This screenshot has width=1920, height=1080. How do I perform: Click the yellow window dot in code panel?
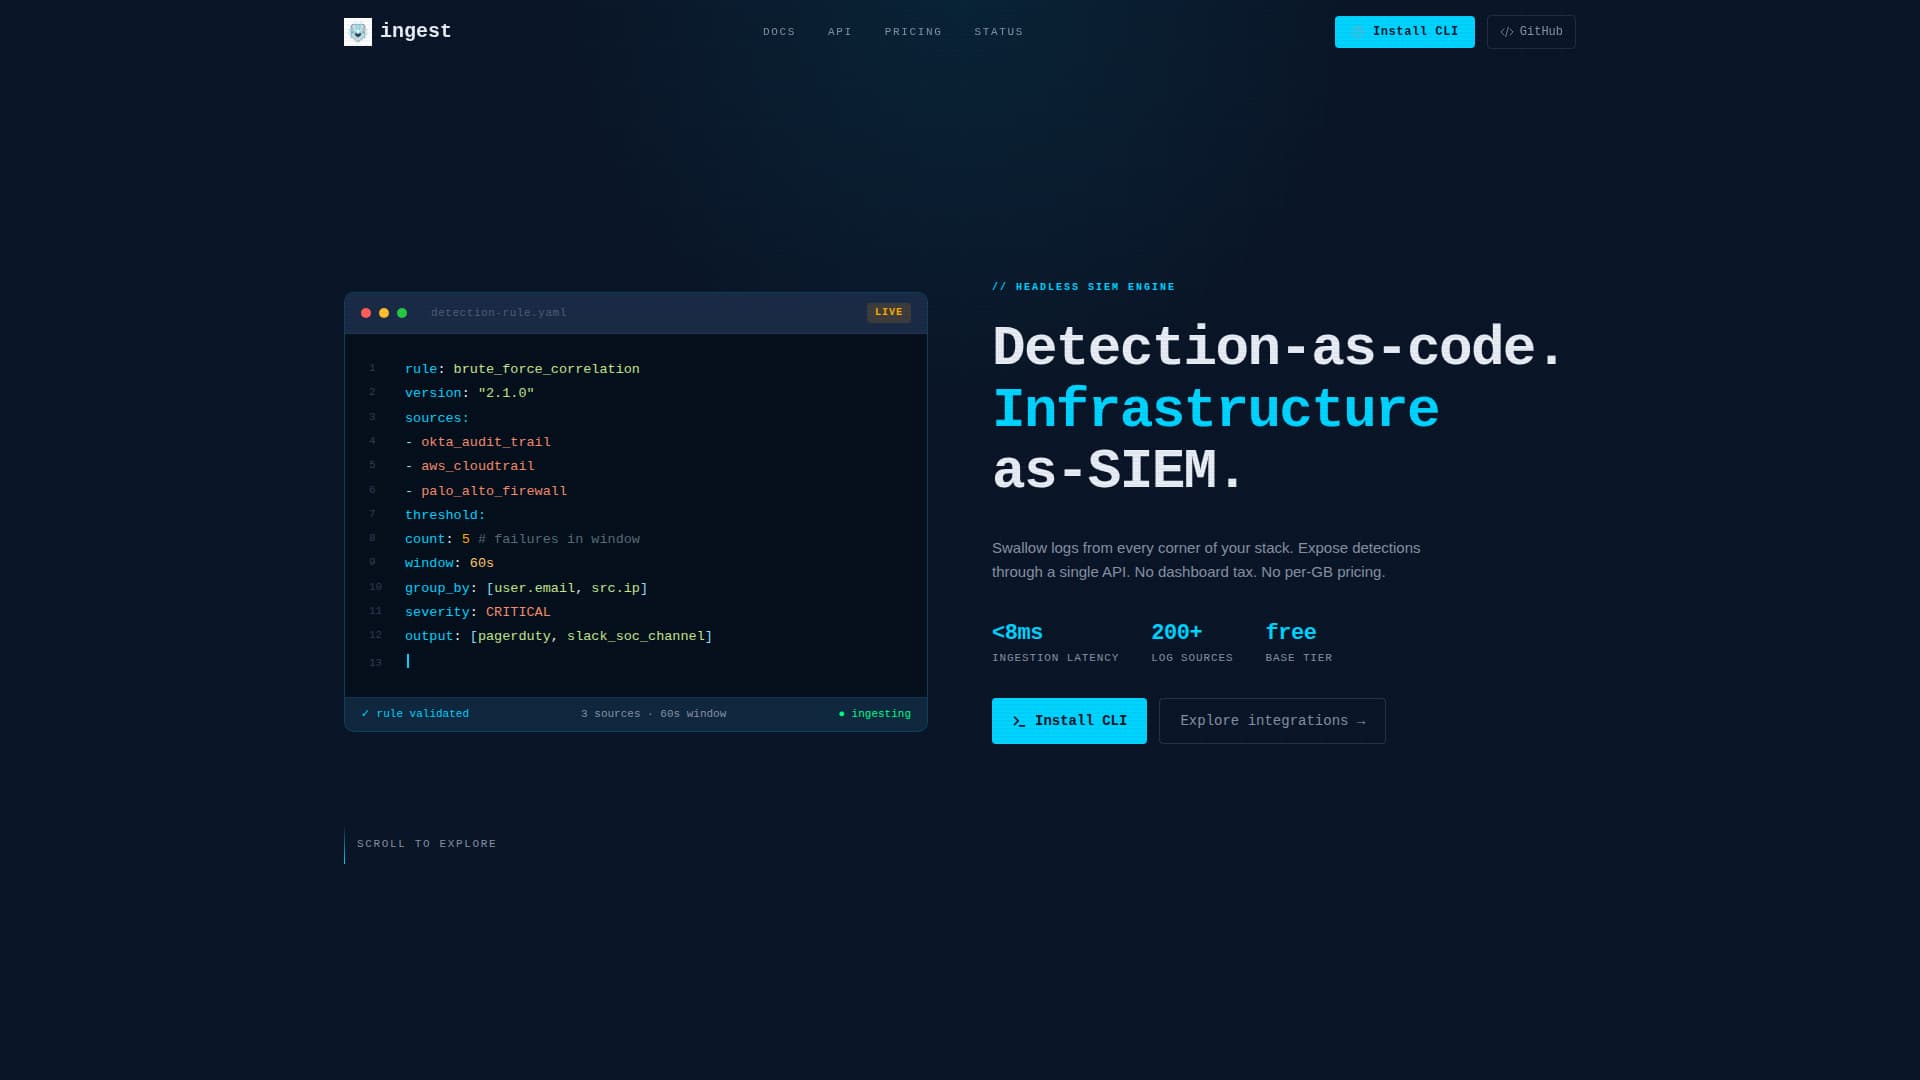(x=384, y=313)
